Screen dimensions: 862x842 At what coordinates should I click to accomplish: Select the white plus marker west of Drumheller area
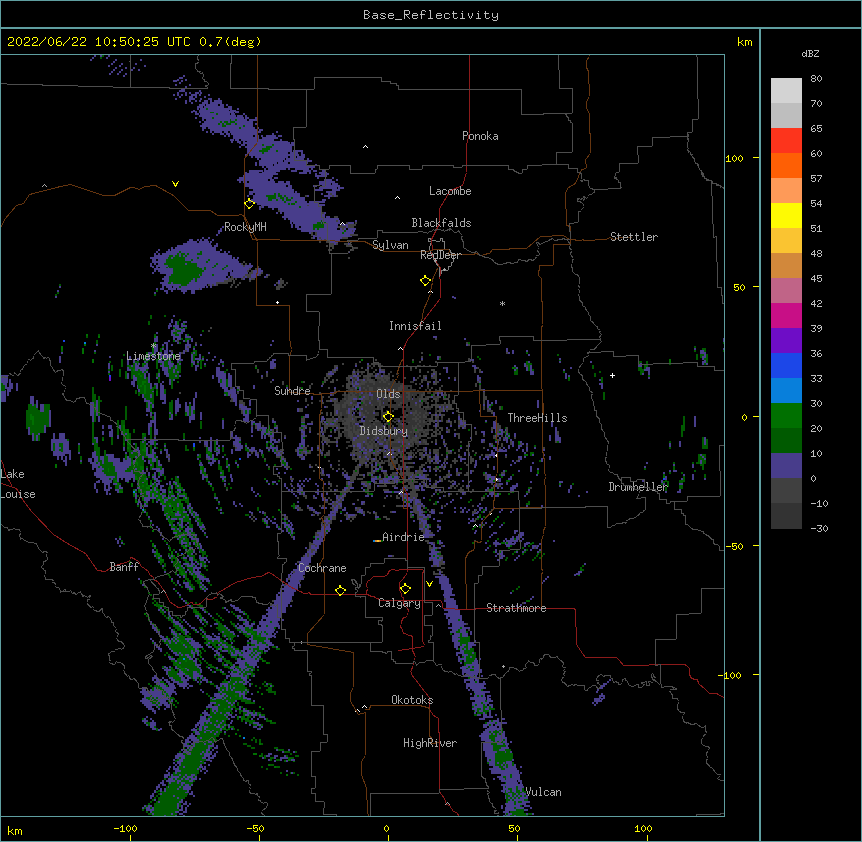(612, 375)
